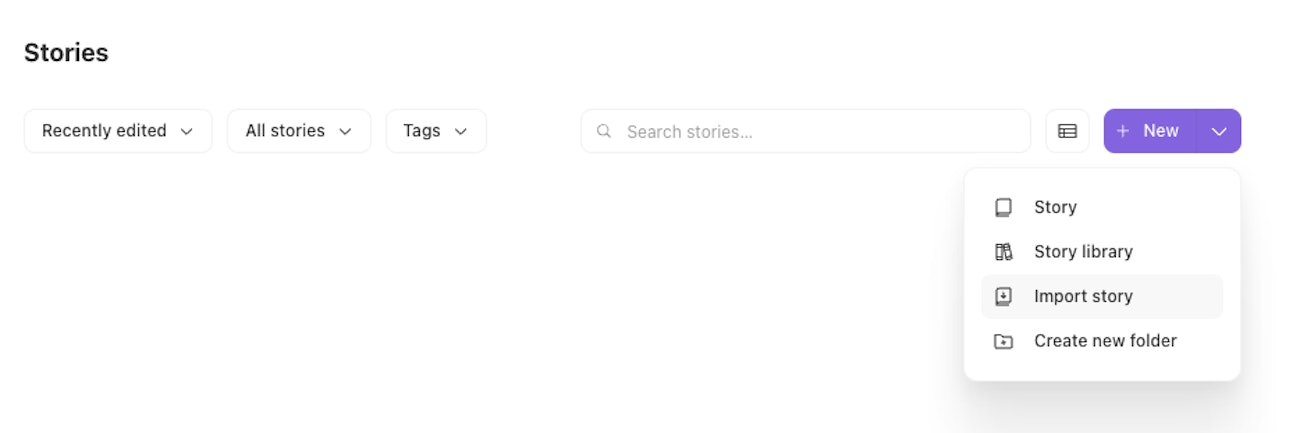Click the book icon beside Story
The image size is (1300, 433).
click(x=1003, y=207)
